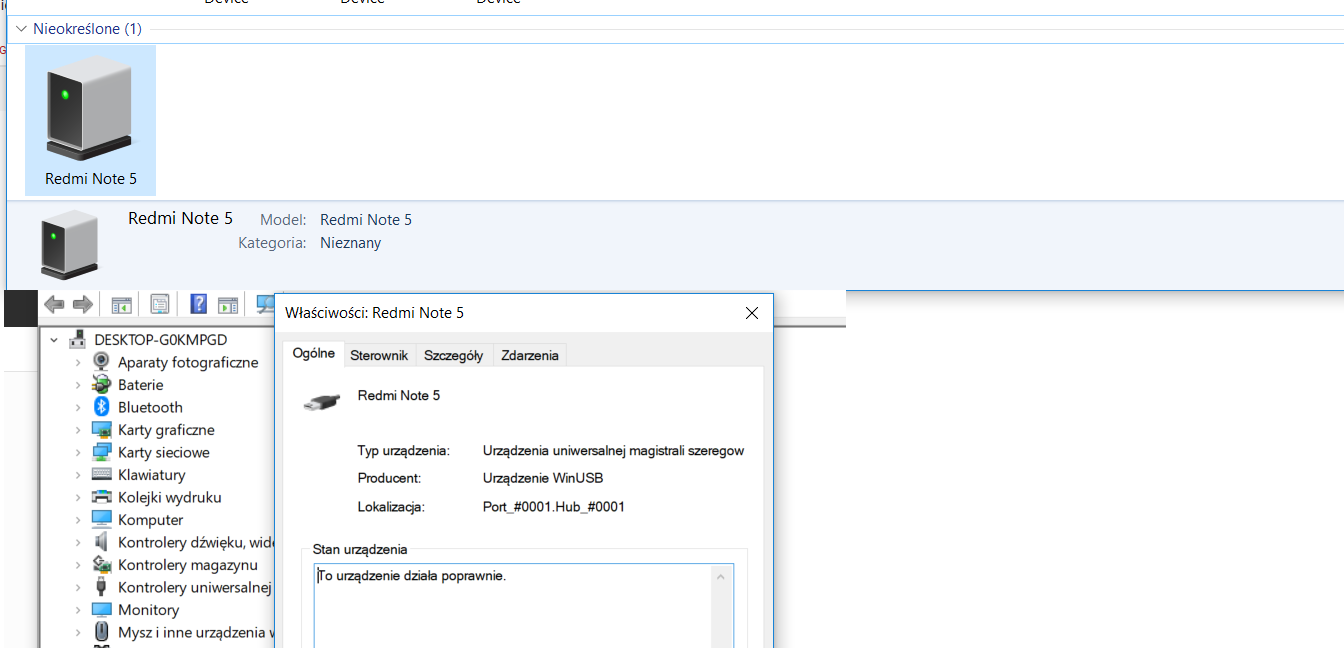Expand the Karty graficzne category

click(78, 430)
